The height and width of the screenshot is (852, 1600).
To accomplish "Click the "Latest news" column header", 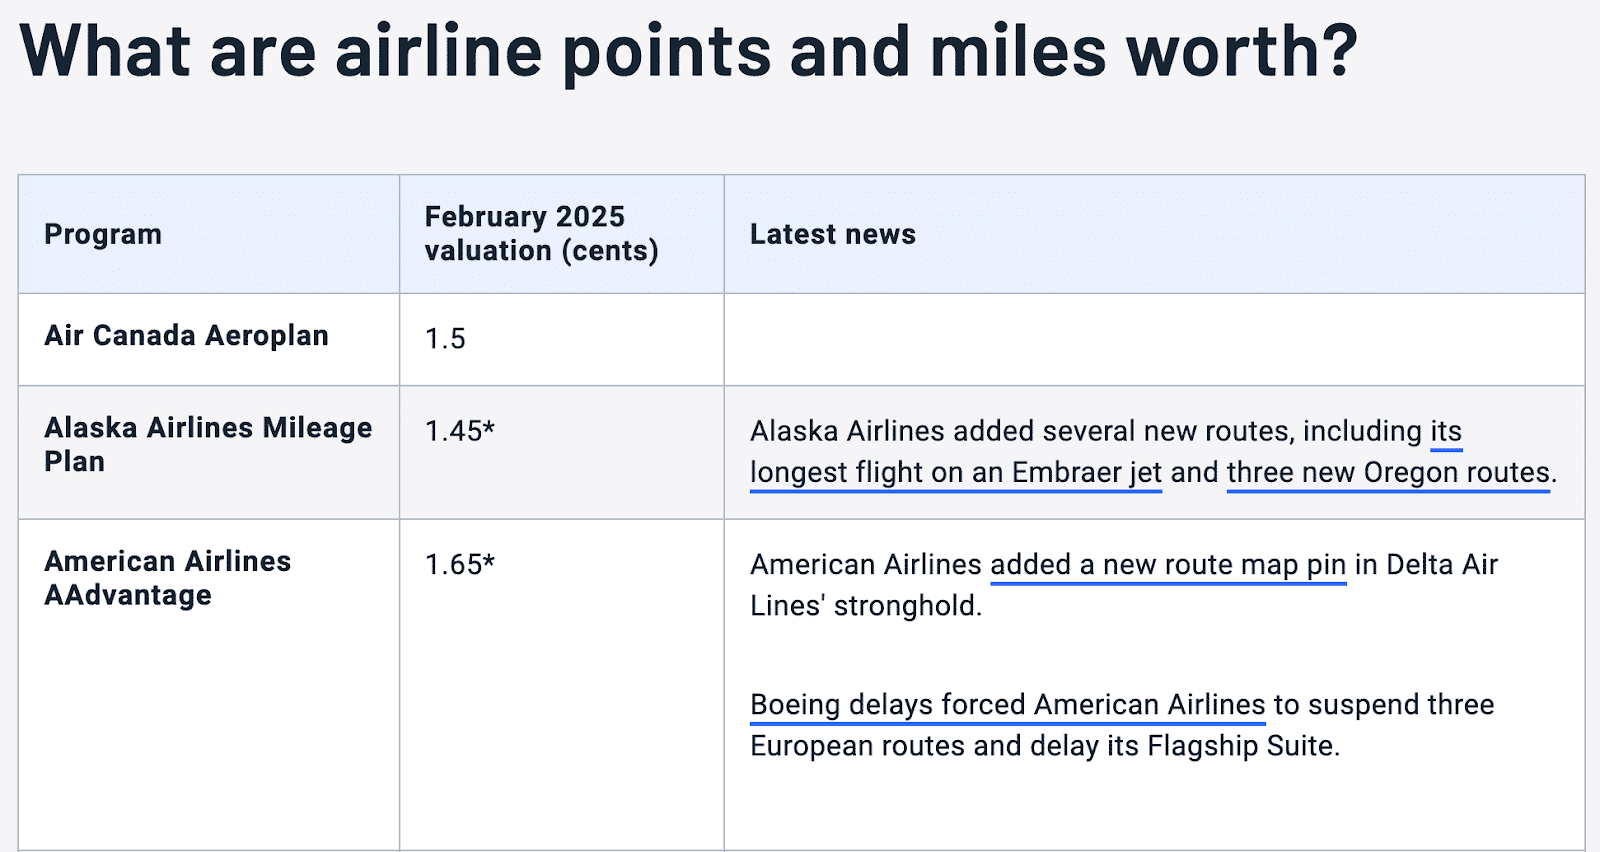I will tap(832, 234).
